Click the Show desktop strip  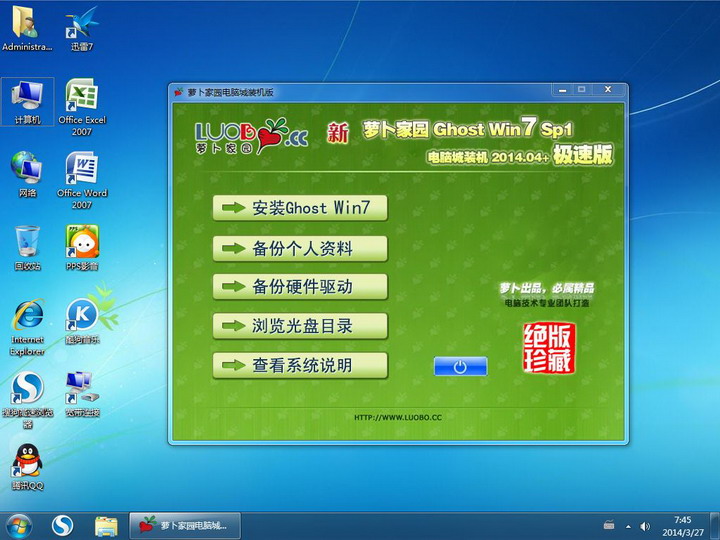[x=714, y=526]
